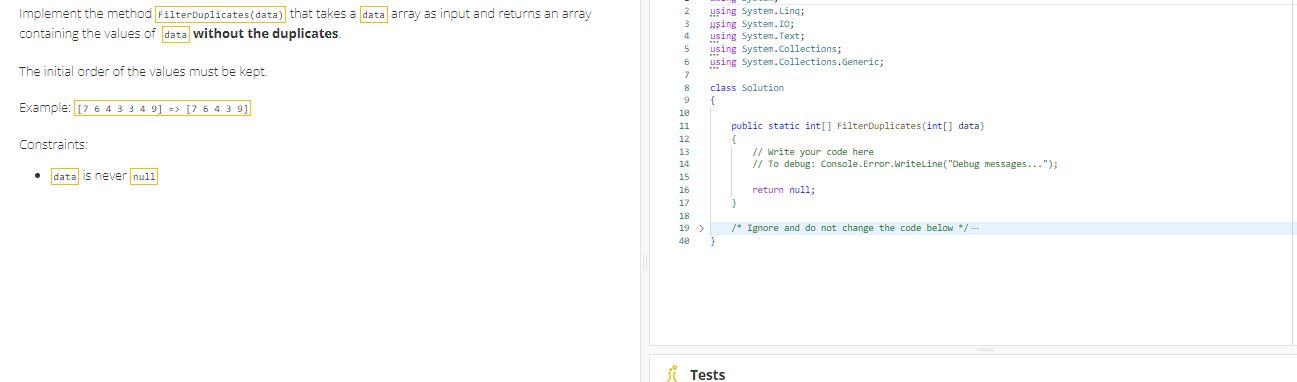This screenshot has height=382, width=1297.
Task: Click the Tests panel running-figure icon
Action: tap(673, 374)
